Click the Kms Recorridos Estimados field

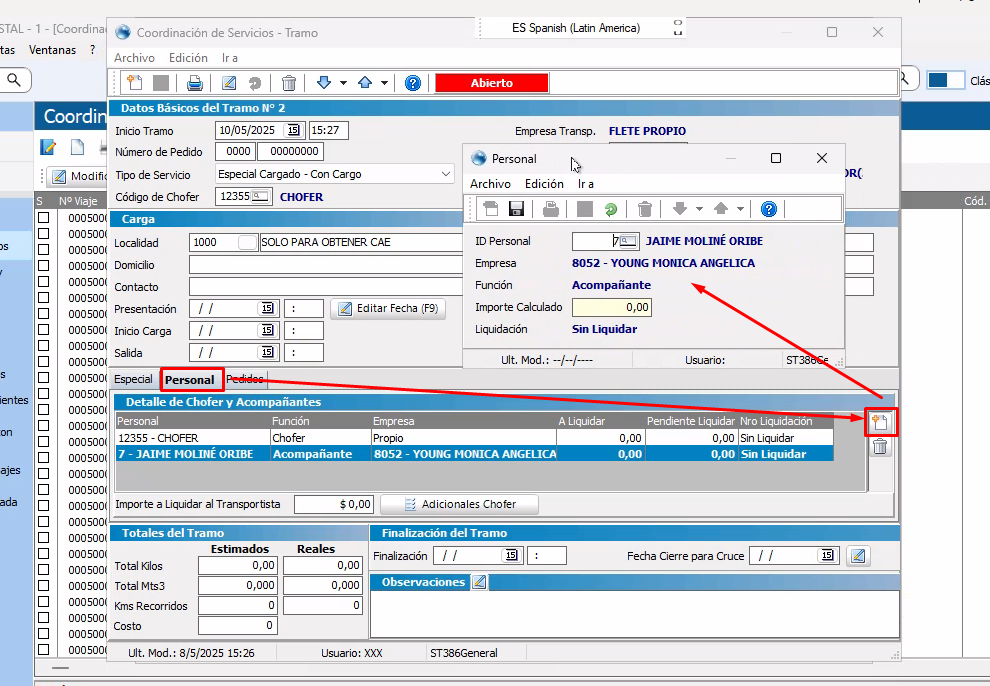tap(238, 605)
